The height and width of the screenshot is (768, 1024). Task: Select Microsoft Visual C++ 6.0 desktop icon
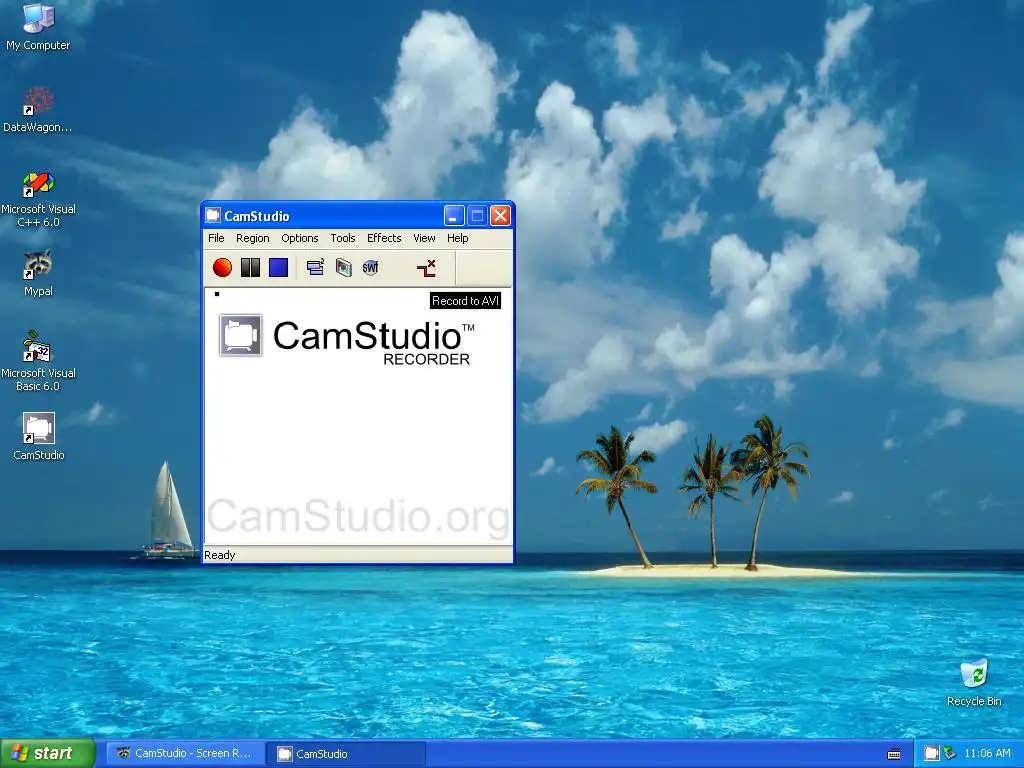tap(38, 199)
